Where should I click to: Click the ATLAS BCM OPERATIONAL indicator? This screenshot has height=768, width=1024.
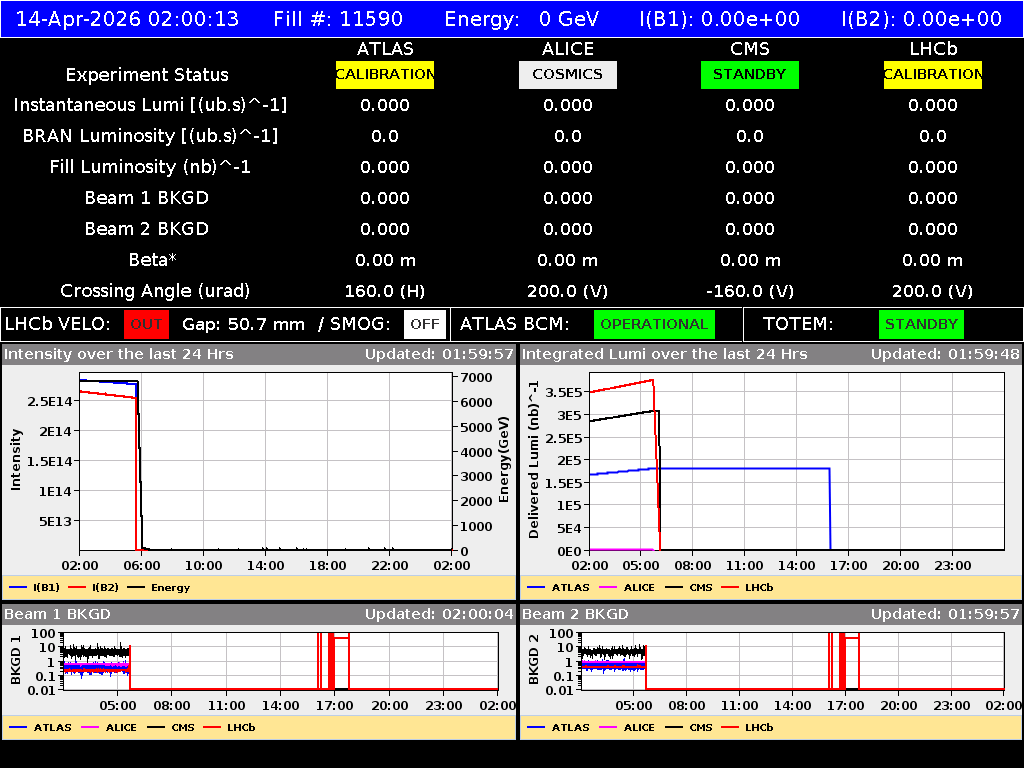pyautogui.click(x=654, y=324)
